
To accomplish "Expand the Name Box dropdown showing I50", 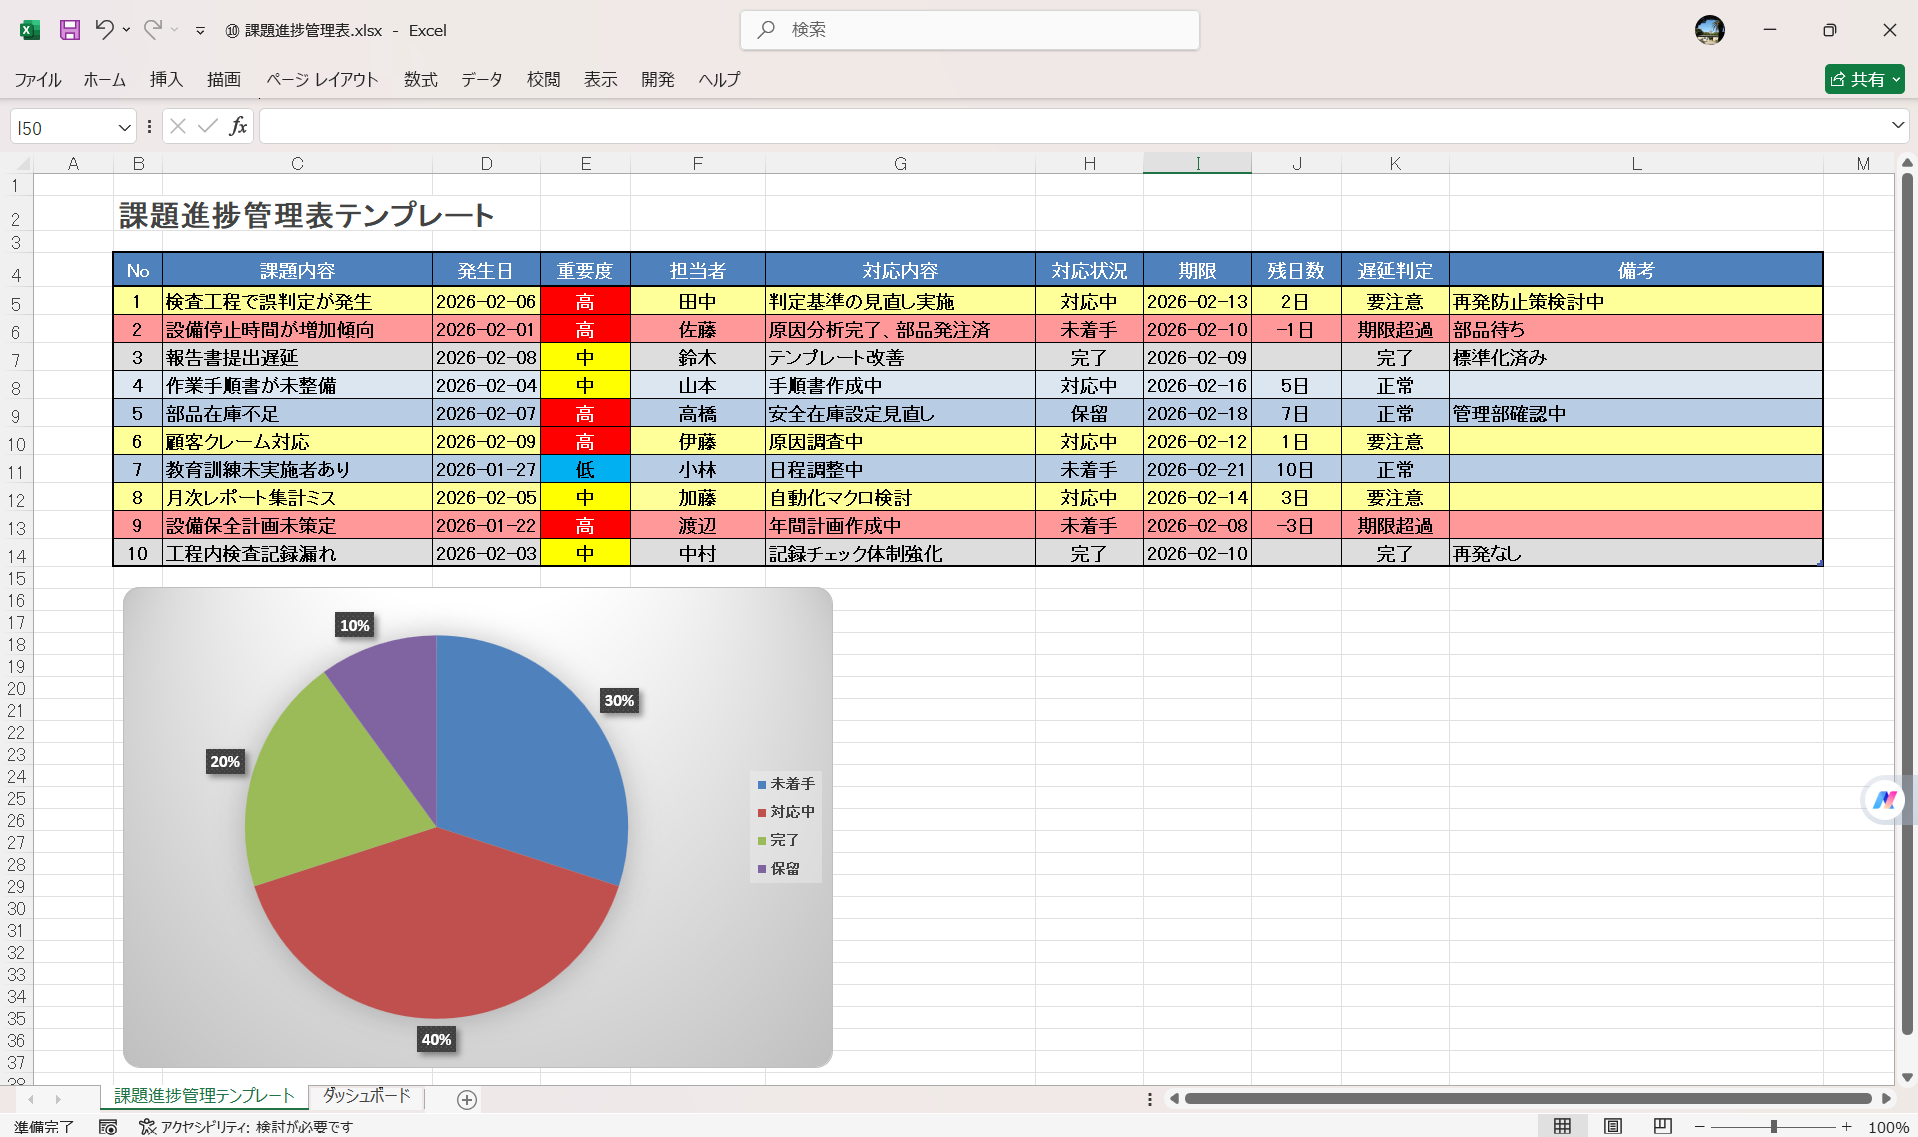I will click(123, 126).
